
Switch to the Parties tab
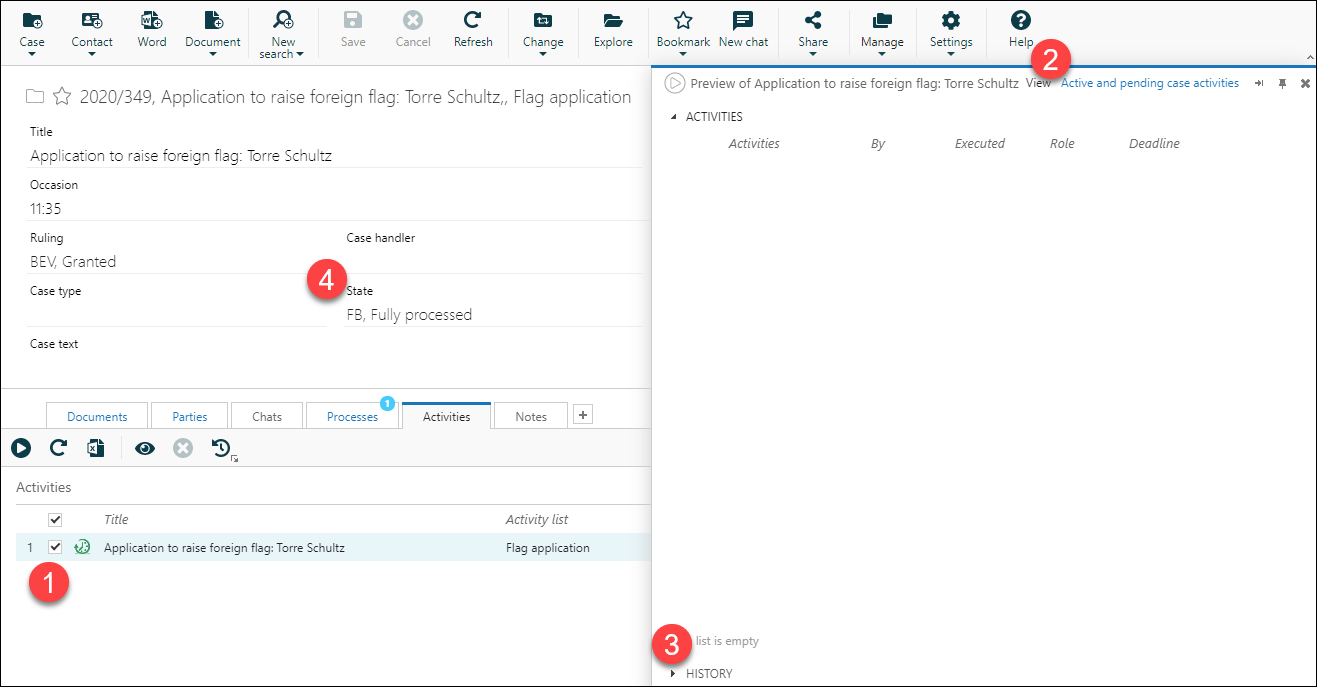pos(189,415)
